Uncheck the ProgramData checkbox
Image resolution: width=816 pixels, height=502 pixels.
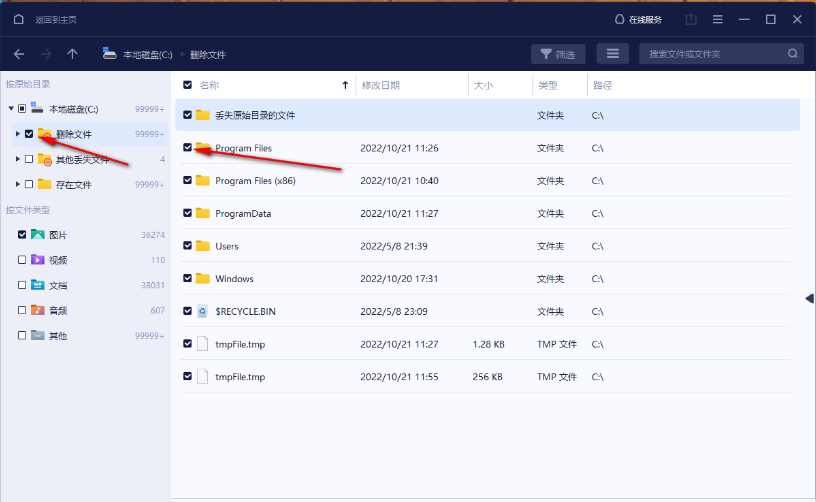(x=187, y=213)
